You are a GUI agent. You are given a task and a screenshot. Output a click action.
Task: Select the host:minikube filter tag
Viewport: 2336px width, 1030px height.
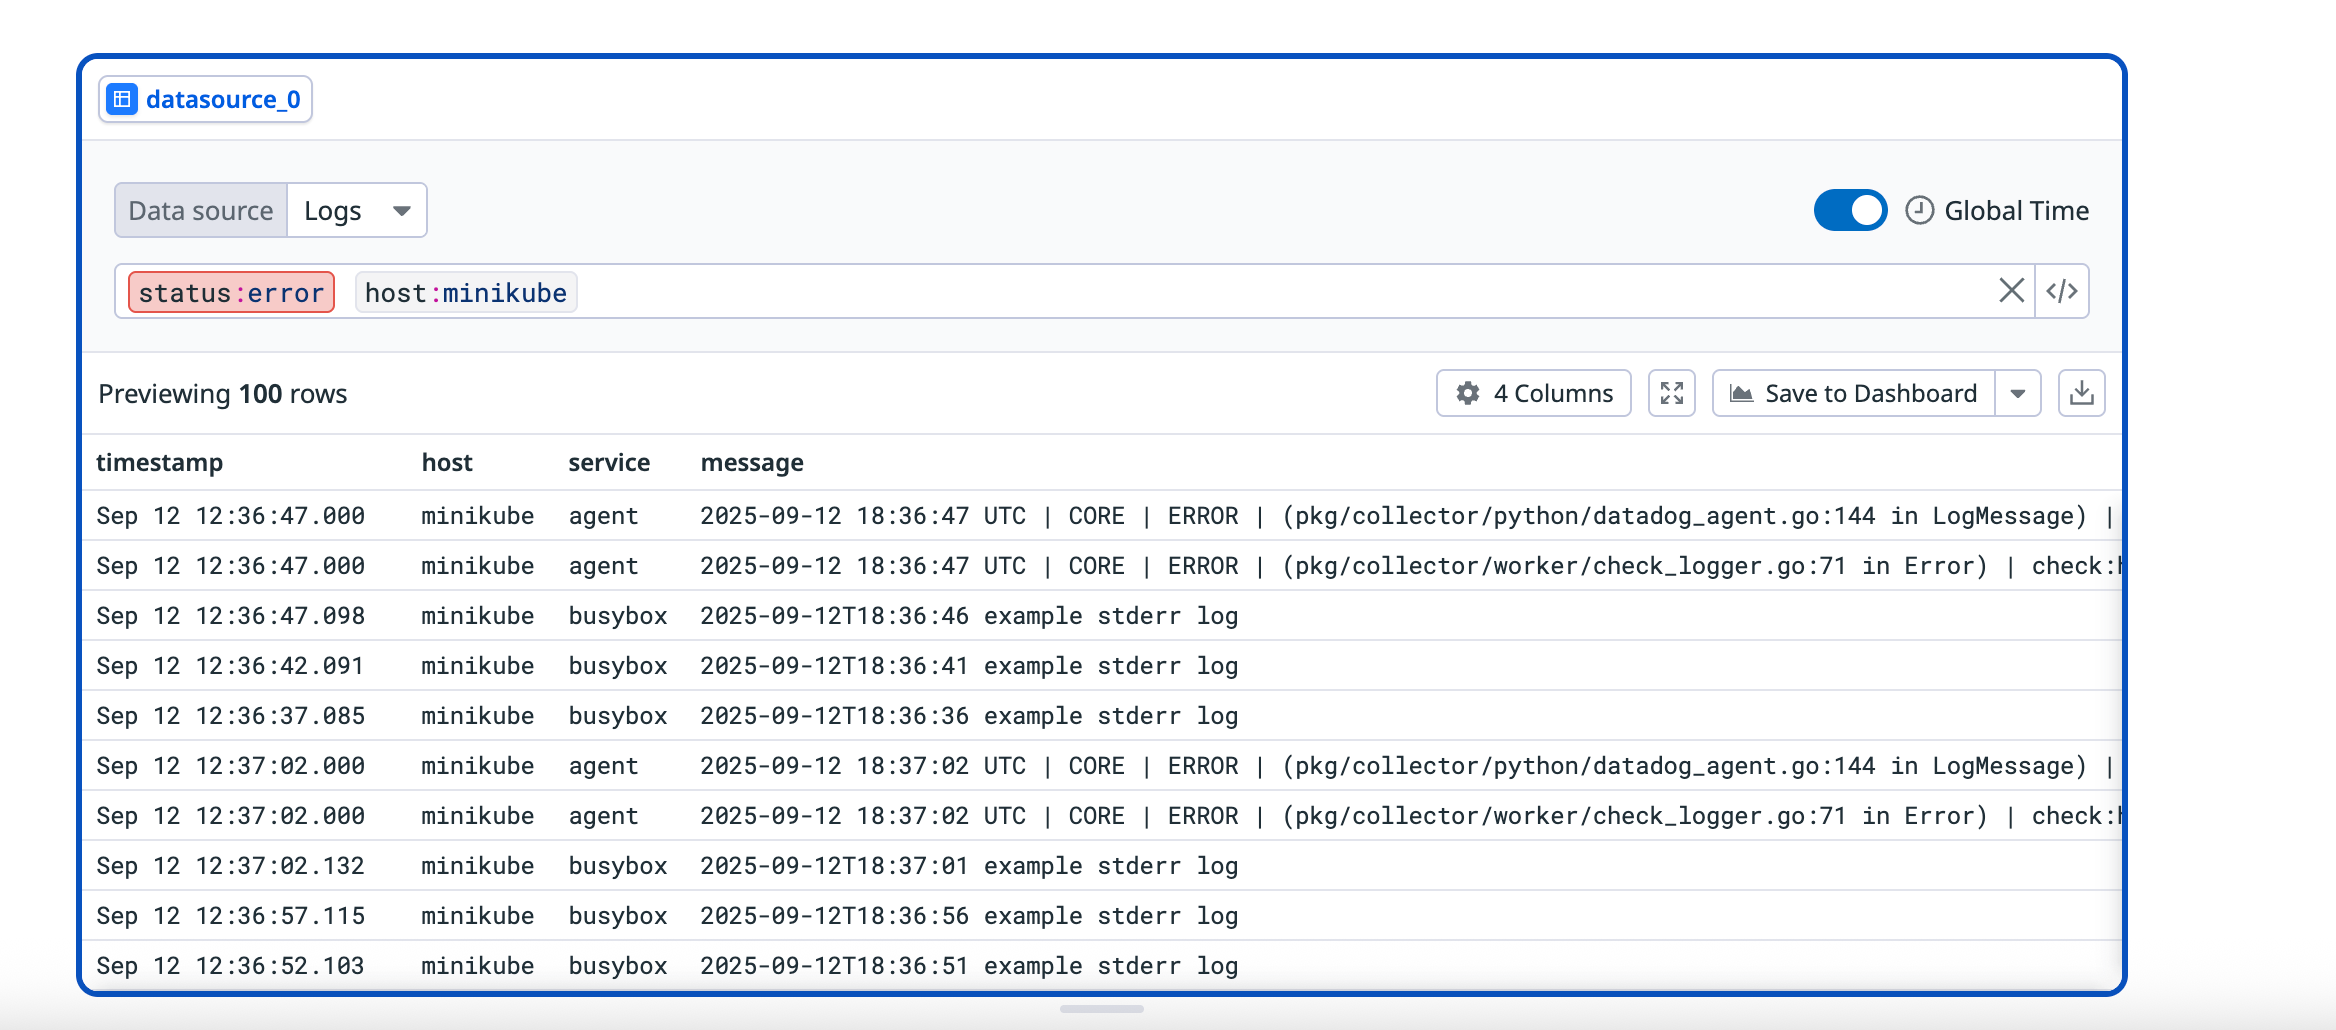click(x=465, y=292)
